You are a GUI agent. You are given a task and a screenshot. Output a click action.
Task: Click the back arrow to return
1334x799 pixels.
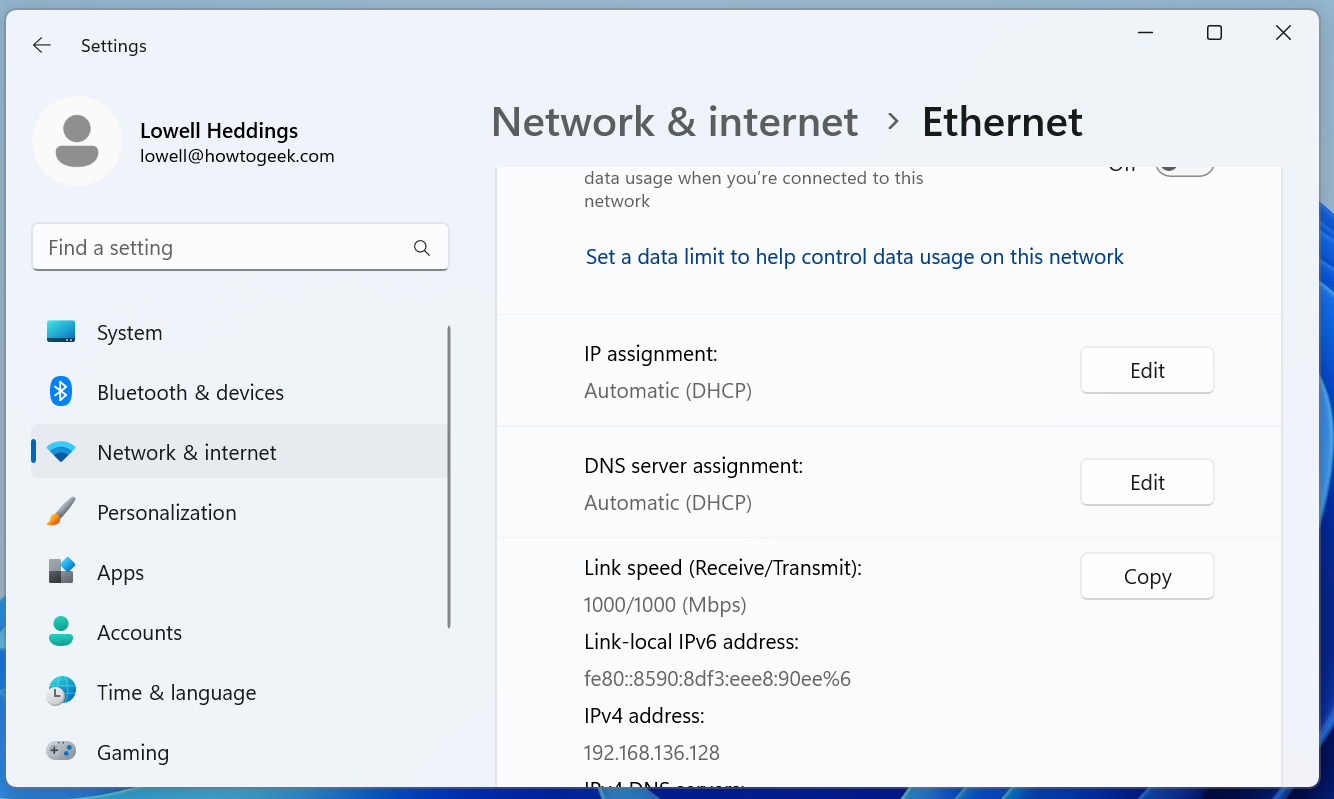point(41,45)
